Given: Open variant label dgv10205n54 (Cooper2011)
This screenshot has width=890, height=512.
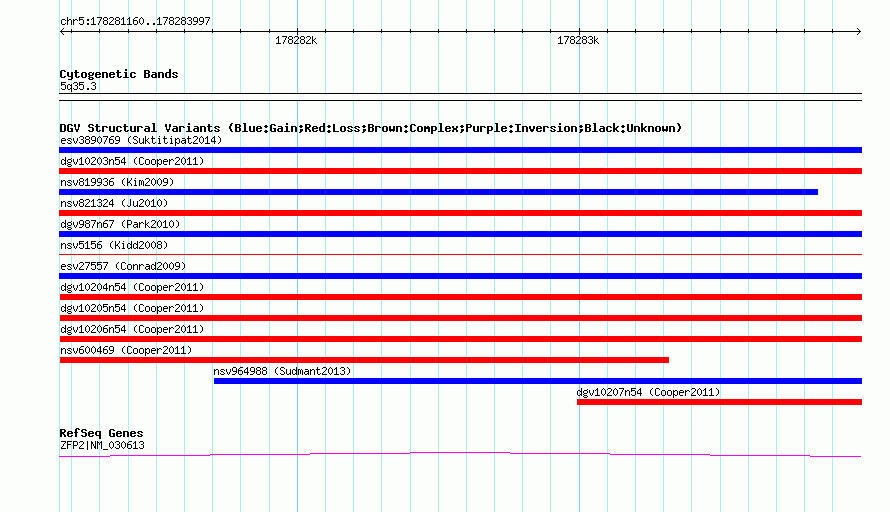Looking at the screenshot, I should pyautogui.click(x=132, y=308).
